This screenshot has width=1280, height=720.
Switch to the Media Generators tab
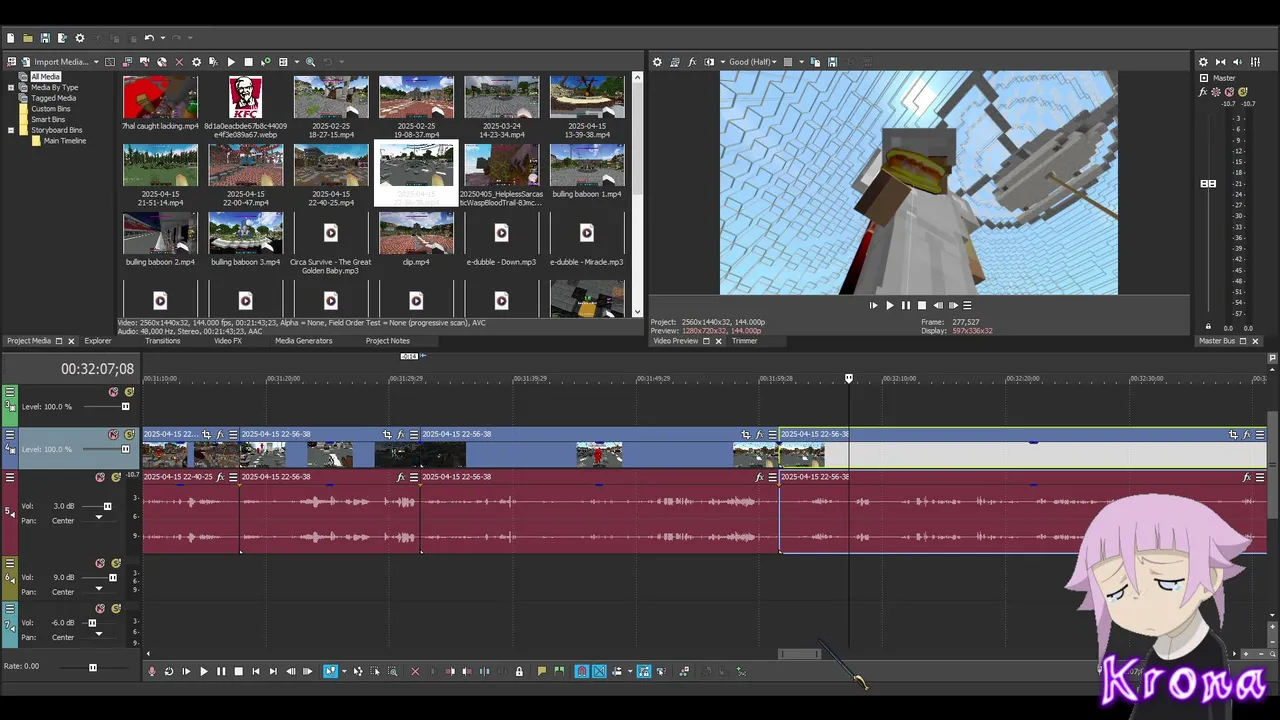pos(304,341)
